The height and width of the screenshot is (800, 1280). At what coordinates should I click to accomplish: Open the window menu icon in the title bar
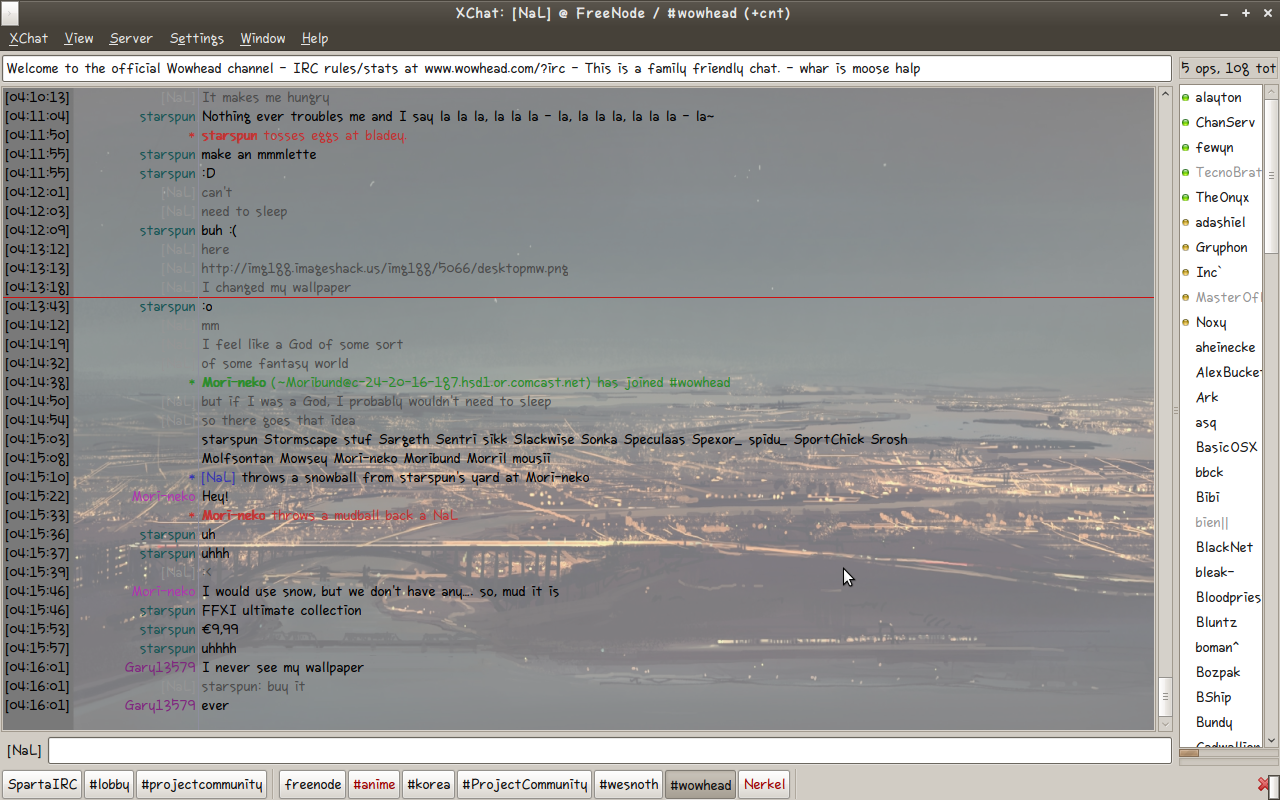point(11,13)
